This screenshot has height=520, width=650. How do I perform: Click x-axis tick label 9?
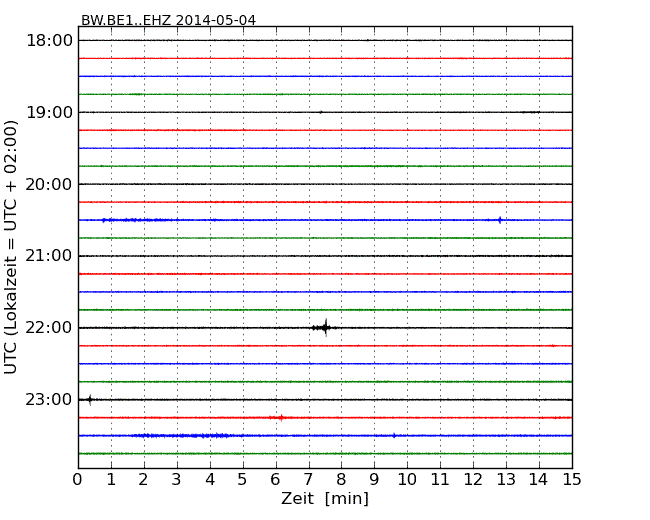(x=374, y=480)
